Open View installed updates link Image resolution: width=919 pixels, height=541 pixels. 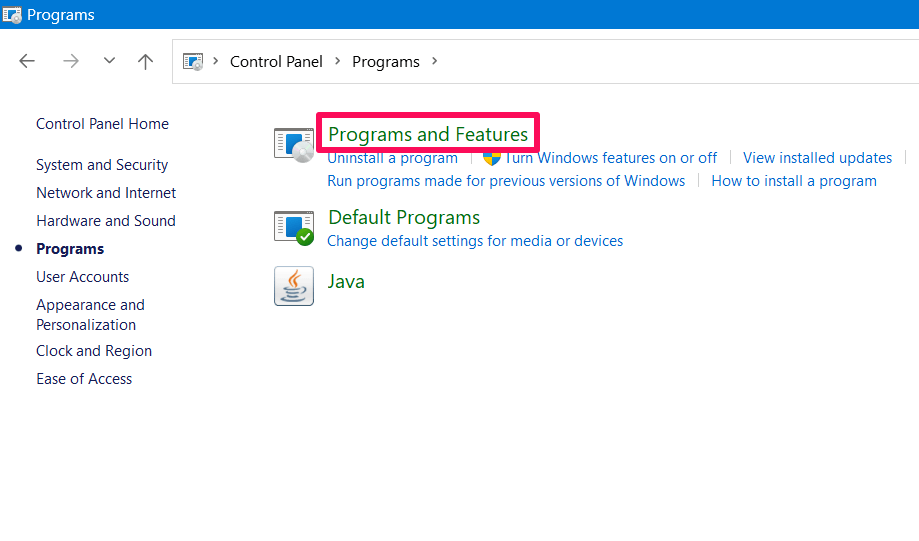[817, 158]
